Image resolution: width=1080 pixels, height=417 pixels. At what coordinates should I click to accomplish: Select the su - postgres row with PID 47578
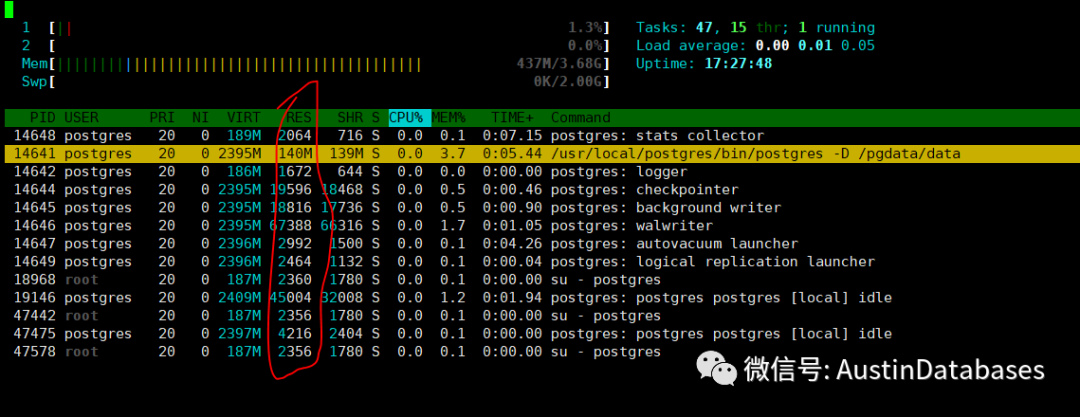(540, 352)
